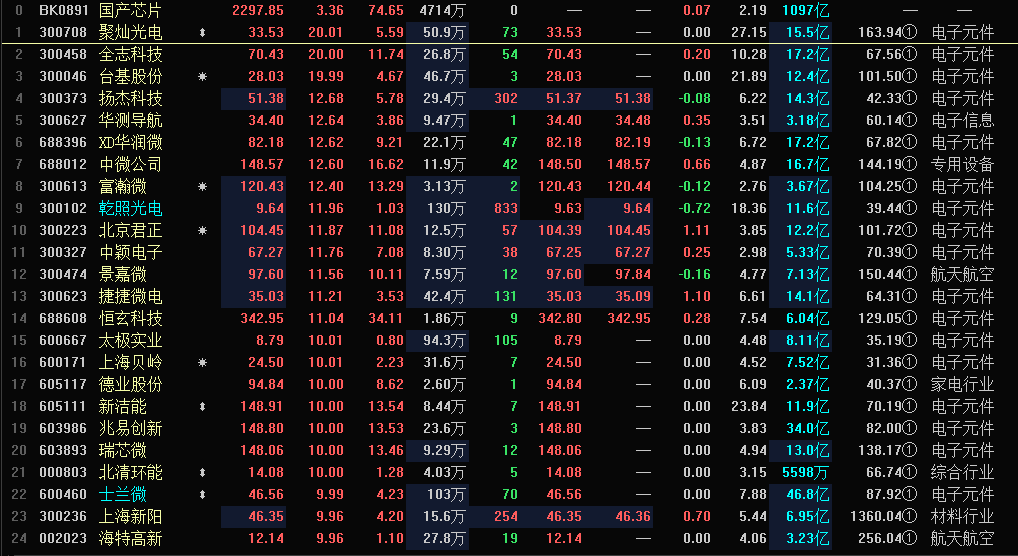Viewport: 1018px width, 556px height.
Task: Click the arrow marker beside 新洁能
Action: 202,407
